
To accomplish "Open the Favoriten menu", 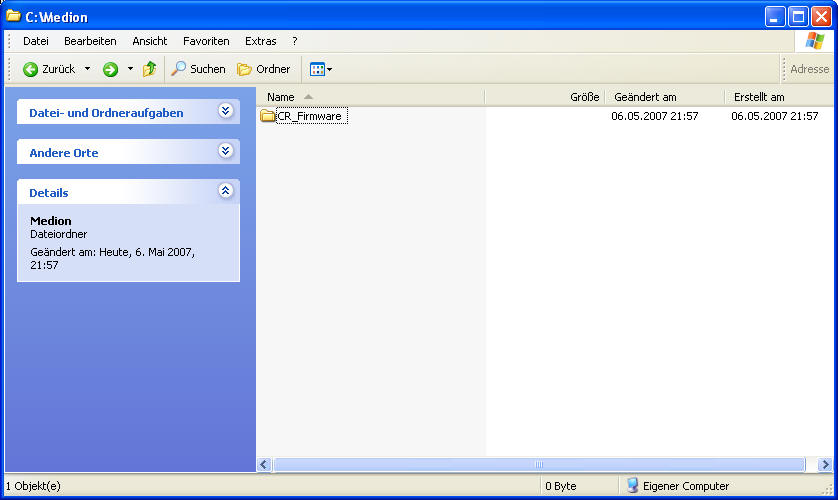I will click(x=206, y=41).
